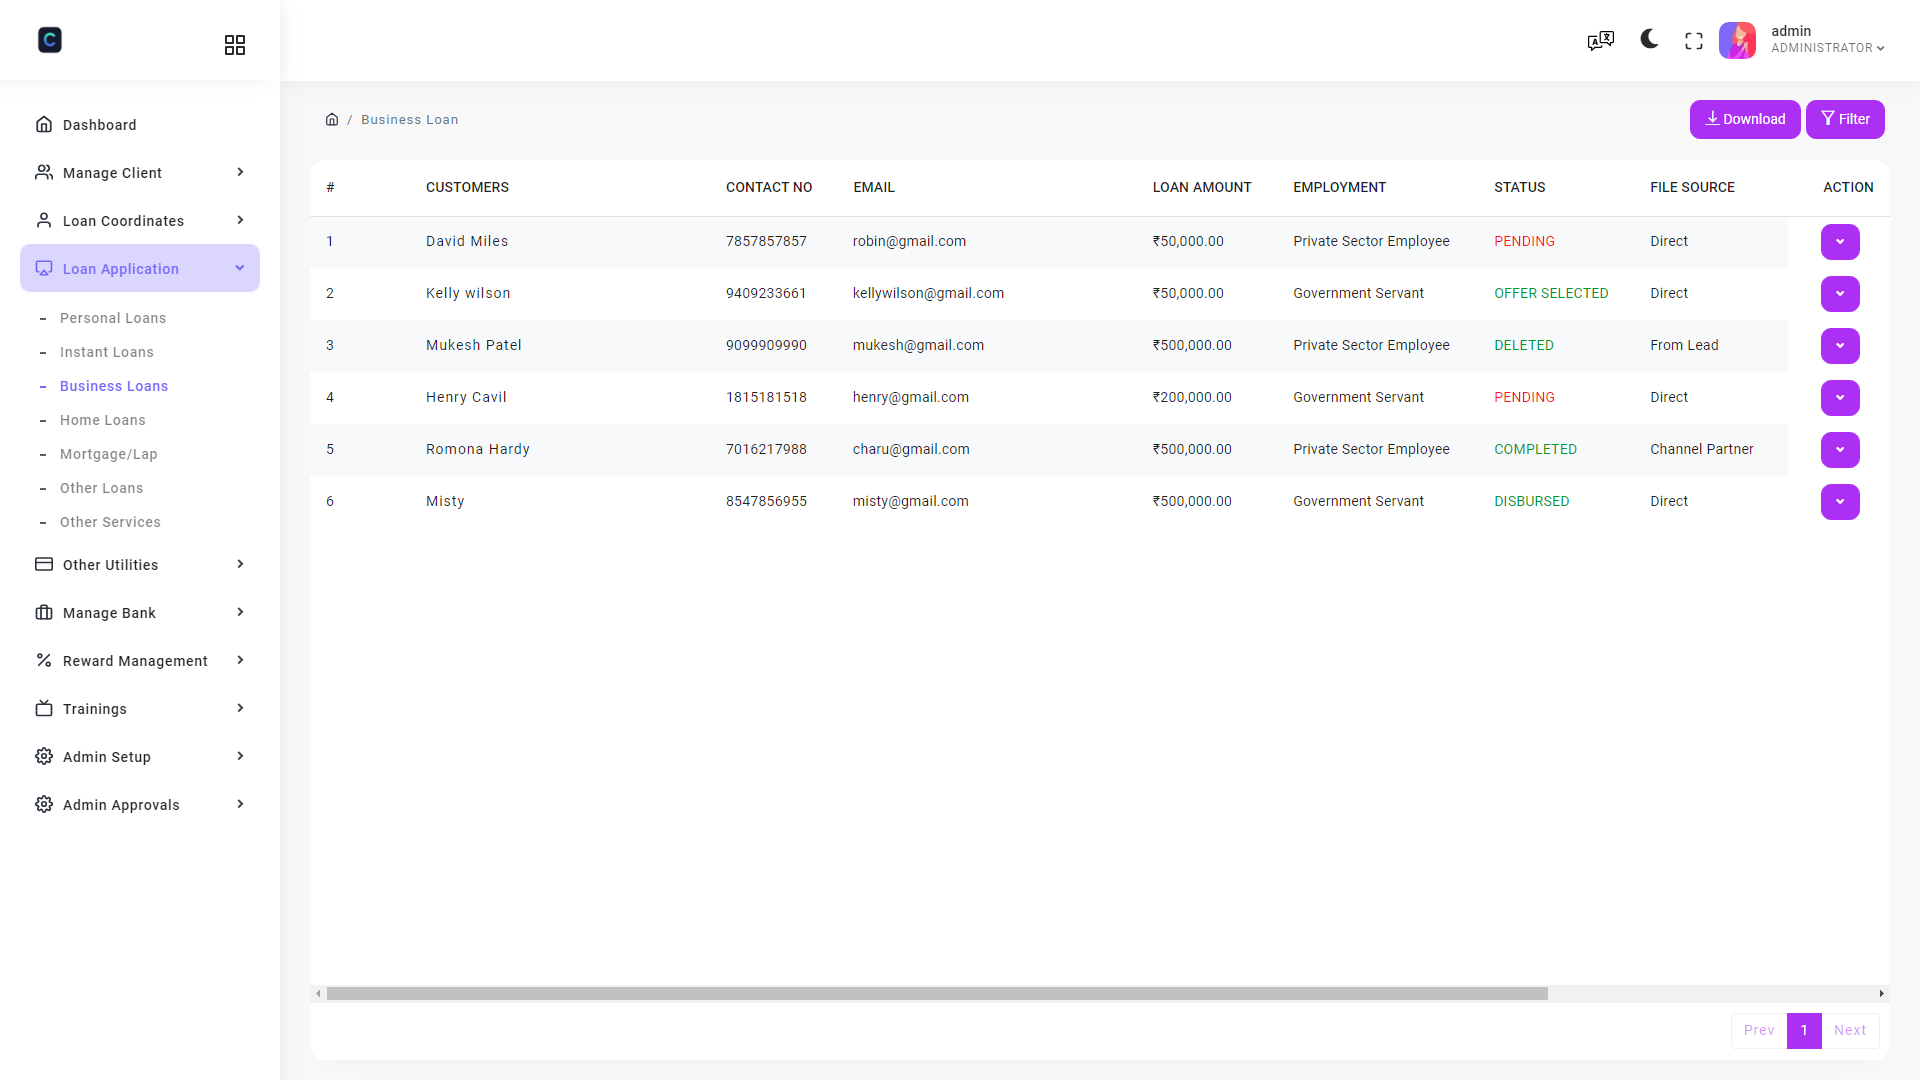Select Home Loans in the sidebar

point(102,420)
